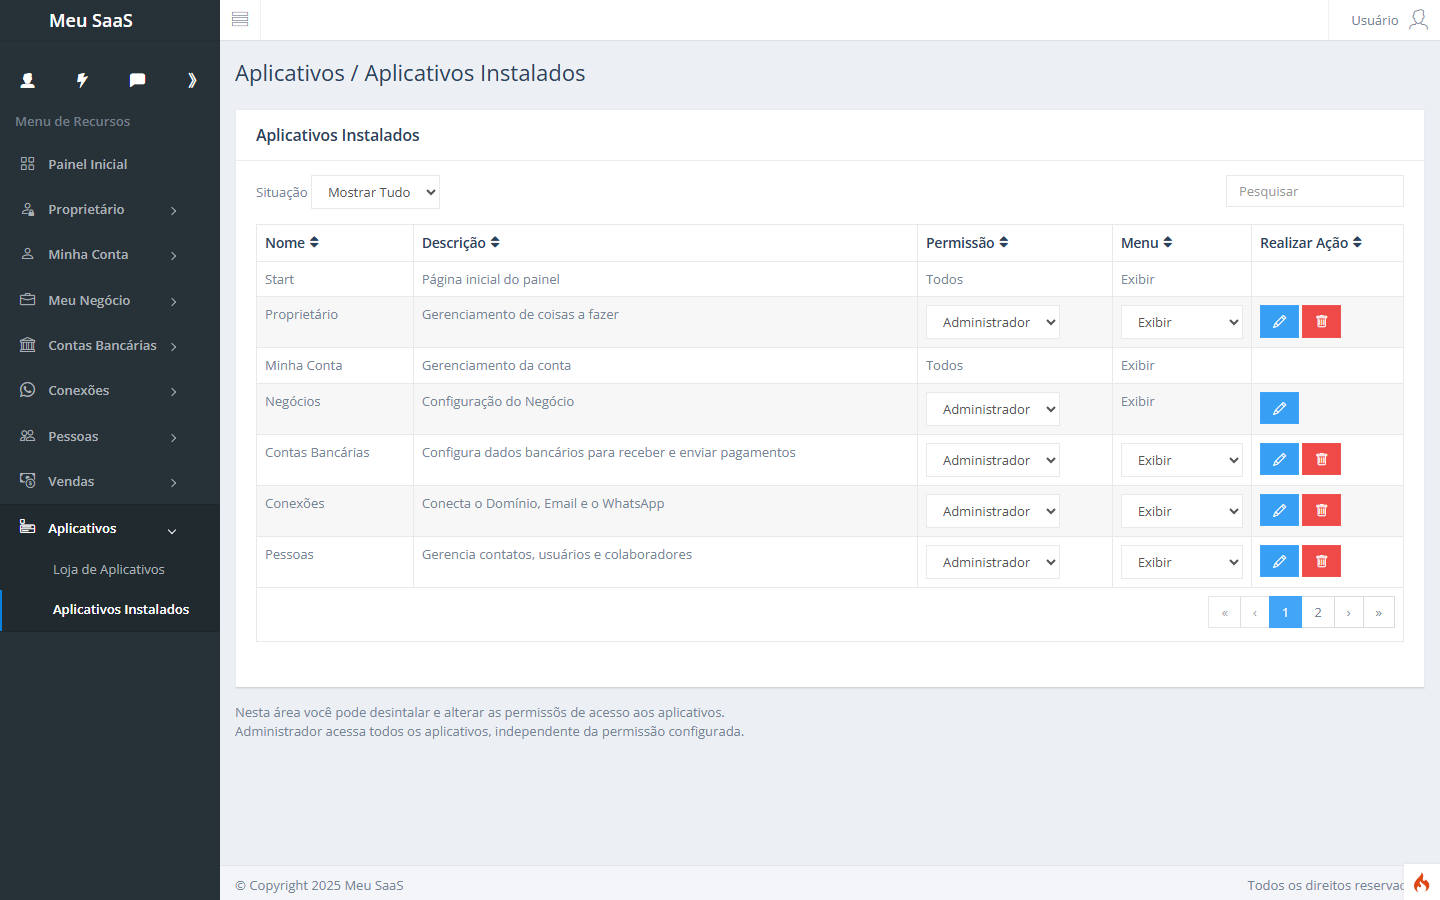Go to previous page arrow
The width and height of the screenshot is (1440, 900).
(x=1254, y=612)
